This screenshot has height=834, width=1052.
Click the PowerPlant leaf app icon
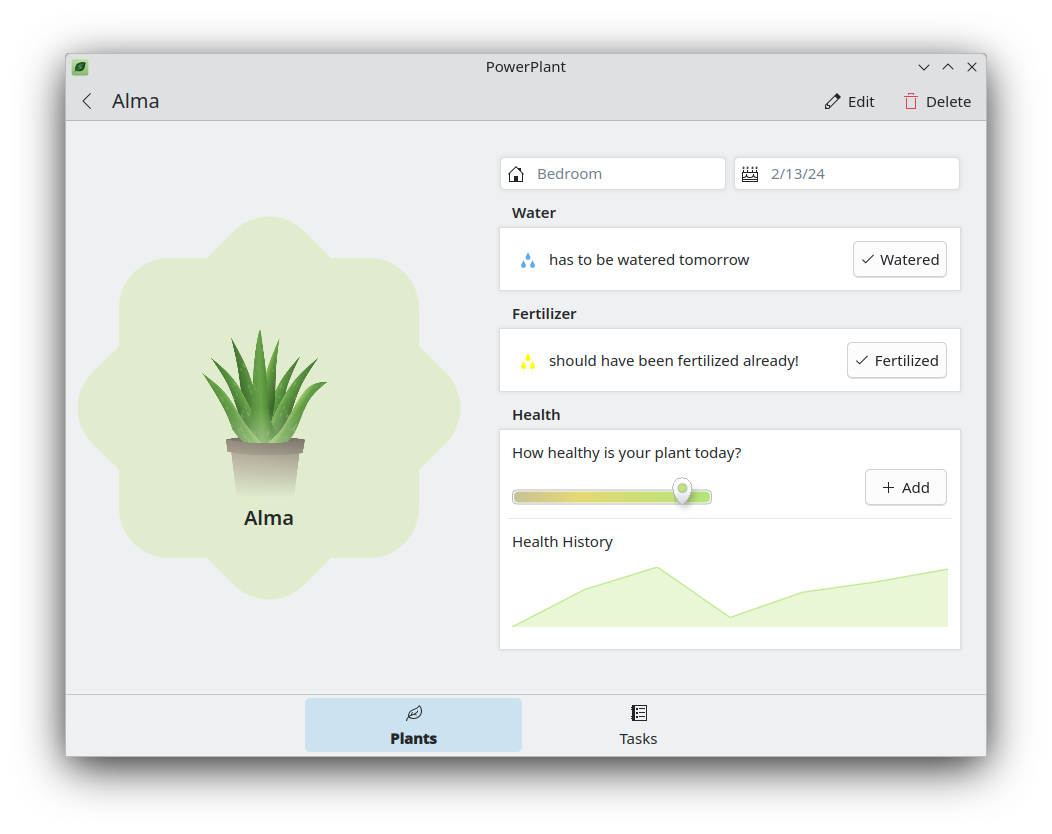(80, 68)
